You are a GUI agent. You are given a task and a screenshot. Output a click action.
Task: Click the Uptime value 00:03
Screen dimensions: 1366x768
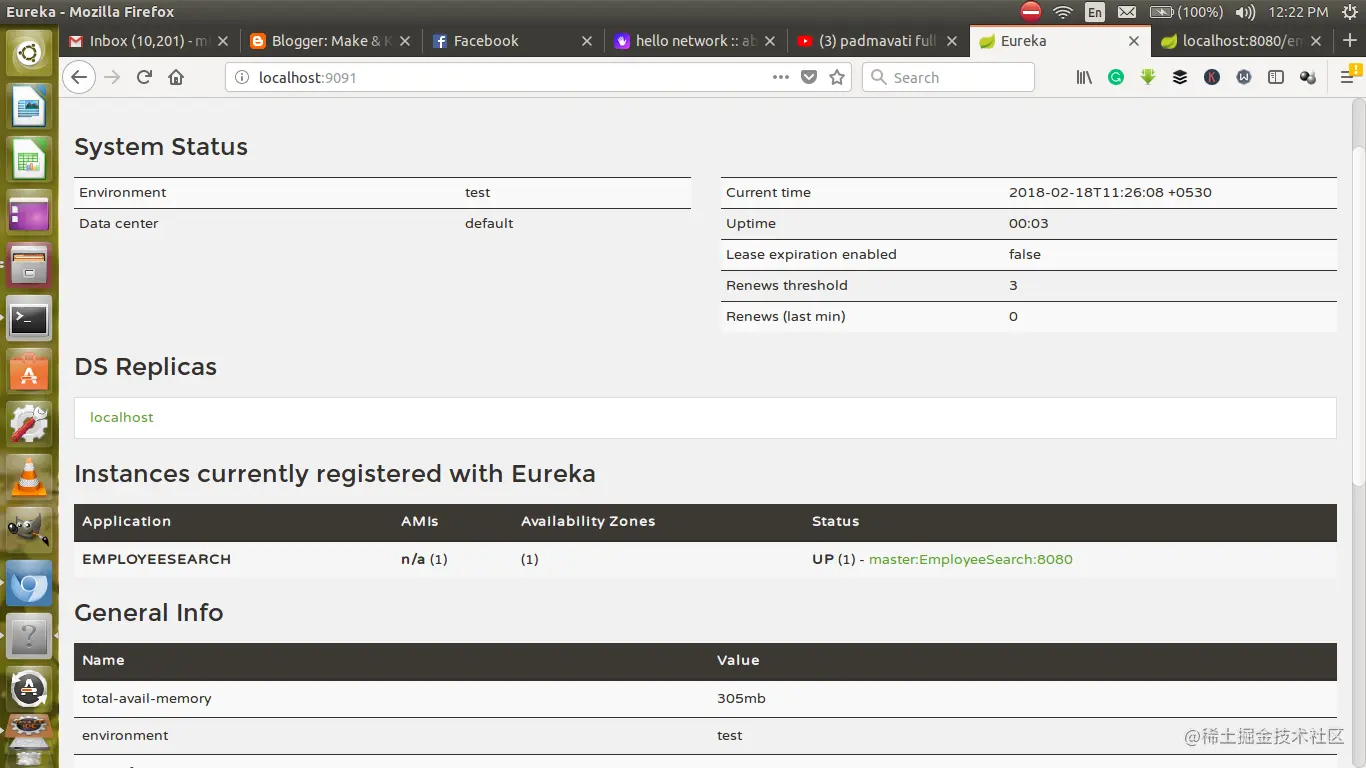click(1028, 223)
